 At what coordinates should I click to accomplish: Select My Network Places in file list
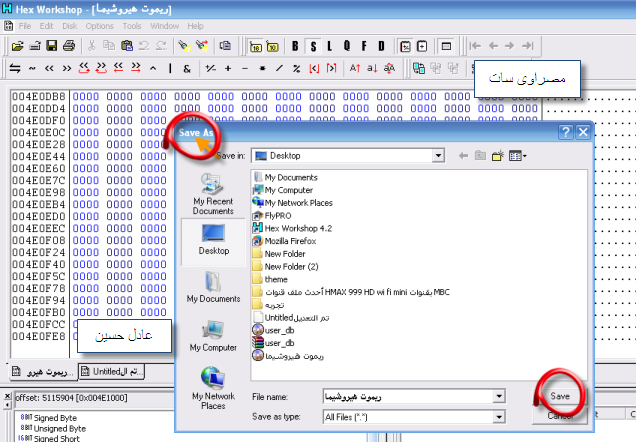point(292,203)
